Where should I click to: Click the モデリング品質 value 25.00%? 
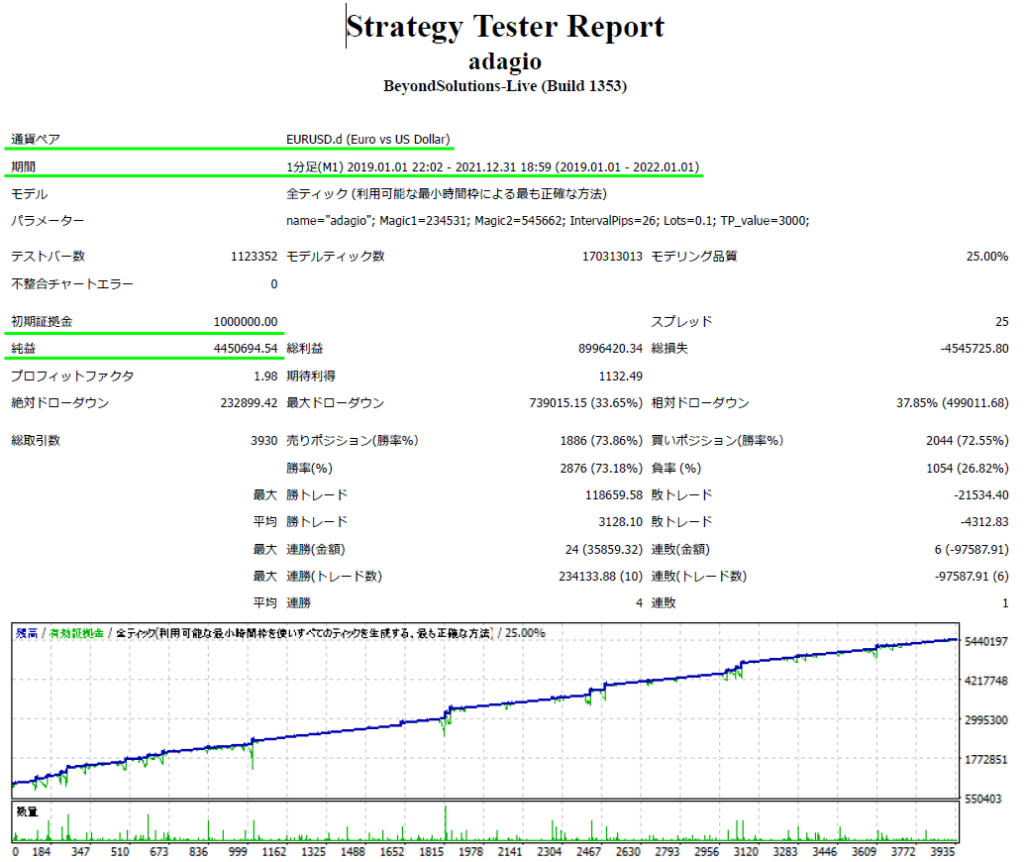click(x=987, y=256)
